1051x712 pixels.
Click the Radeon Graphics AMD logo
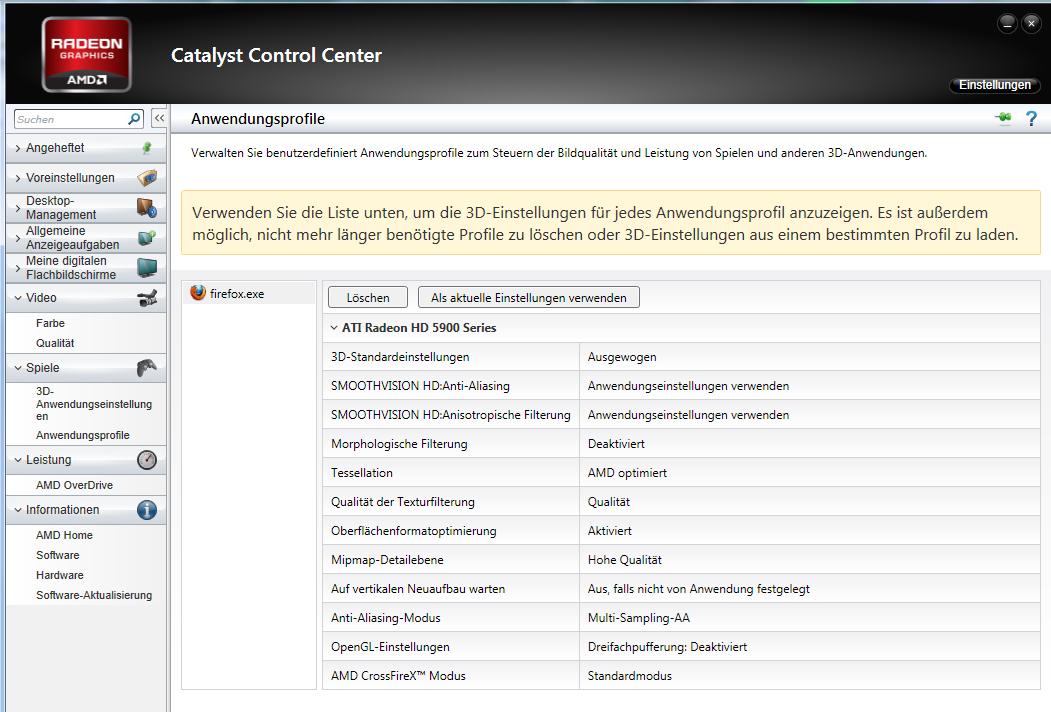click(x=86, y=55)
